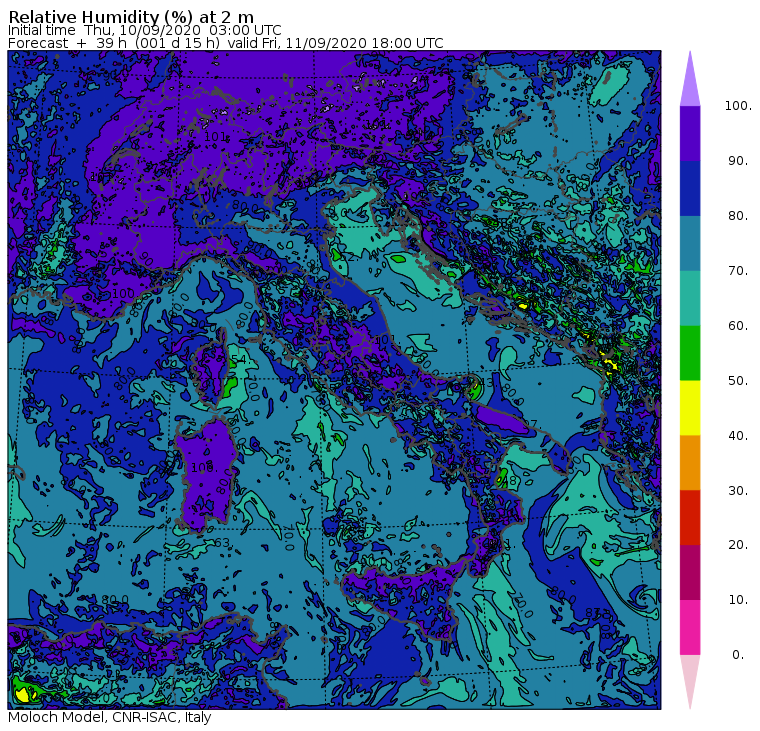Click the violet 90–100% legend color band
This screenshot has height=731, width=760.
click(x=690, y=133)
